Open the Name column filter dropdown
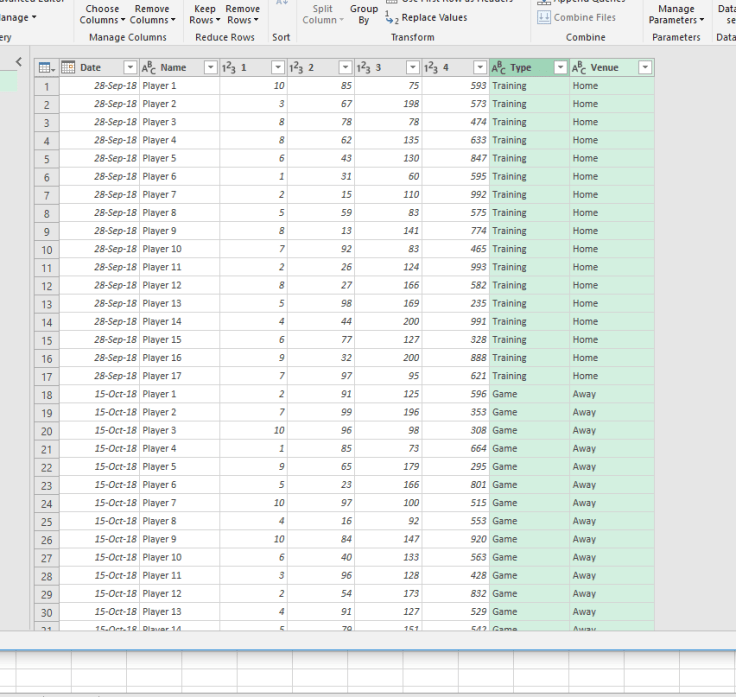736x697 pixels. click(209, 68)
